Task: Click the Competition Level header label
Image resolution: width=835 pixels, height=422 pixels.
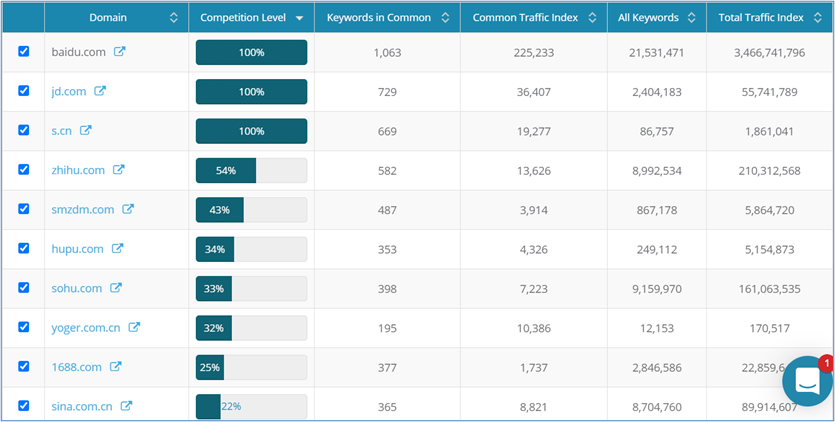Action: pyautogui.click(x=243, y=18)
